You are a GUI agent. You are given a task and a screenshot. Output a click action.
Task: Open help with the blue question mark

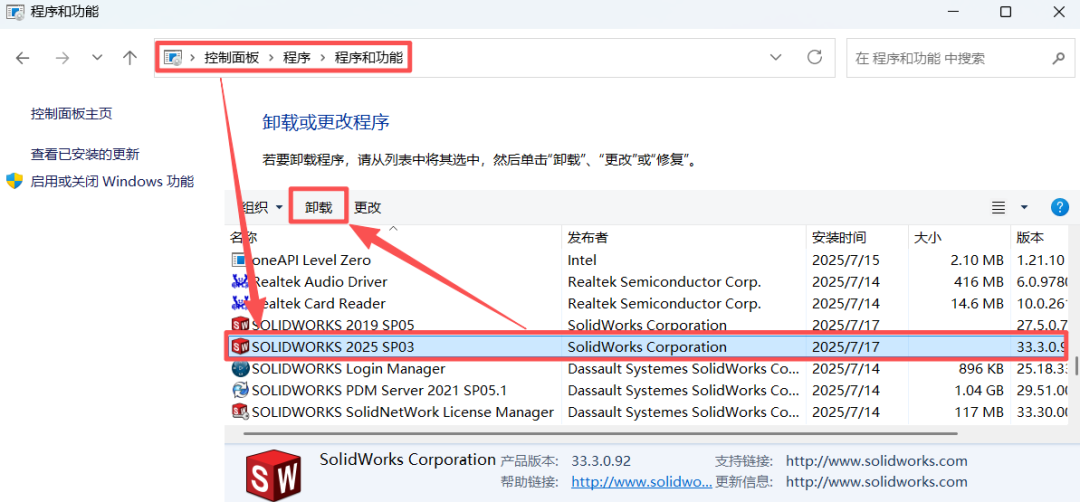[1059, 207]
